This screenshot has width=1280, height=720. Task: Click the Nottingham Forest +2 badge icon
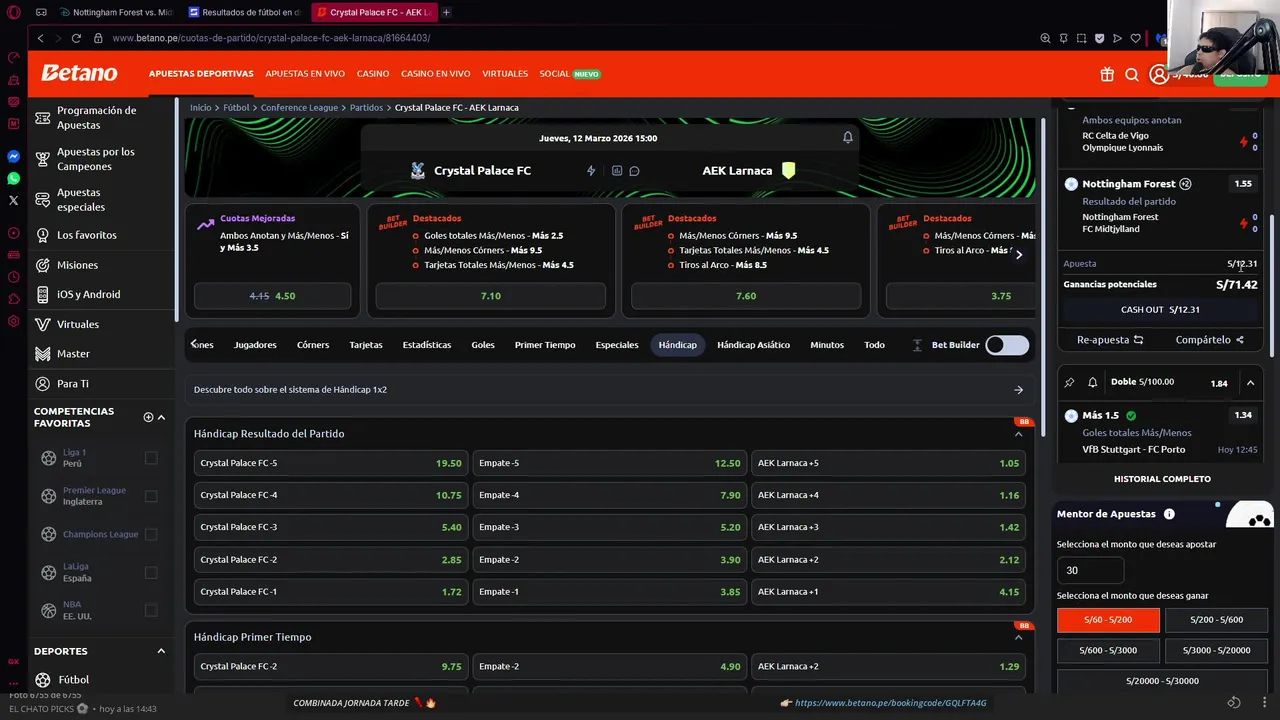(x=1185, y=184)
